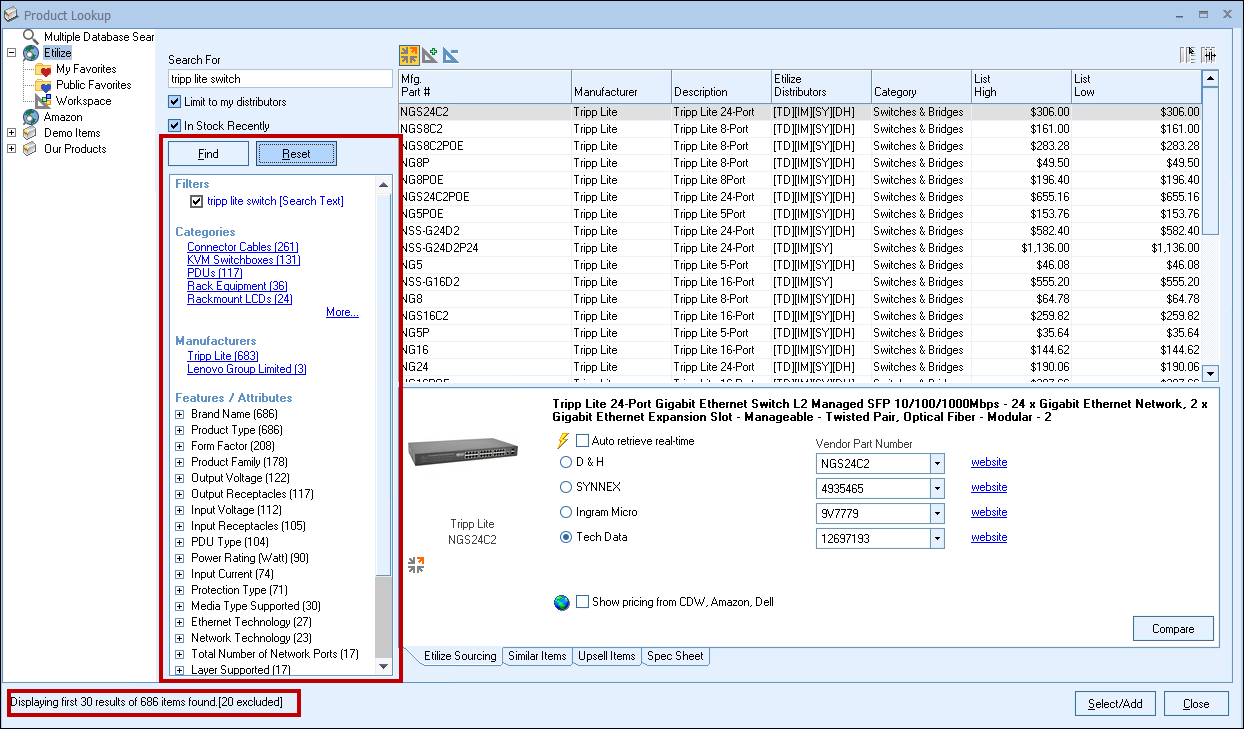The width and height of the screenshot is (1244, 729).
Task: Click the filter panel scroll up arrow
Action: pyautogui.click(x=384, y=184)
